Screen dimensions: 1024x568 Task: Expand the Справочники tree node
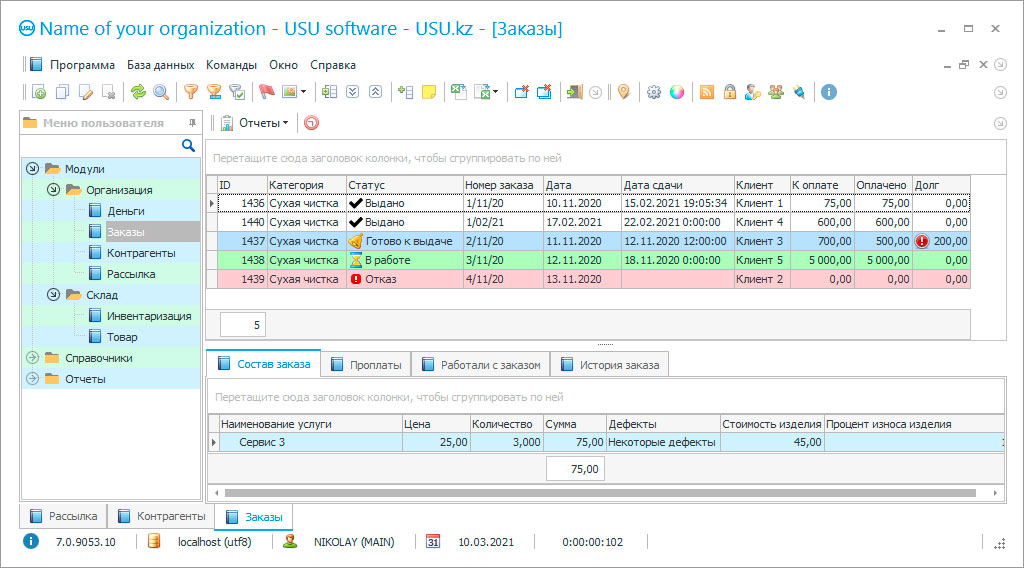[x=33, y=357]
